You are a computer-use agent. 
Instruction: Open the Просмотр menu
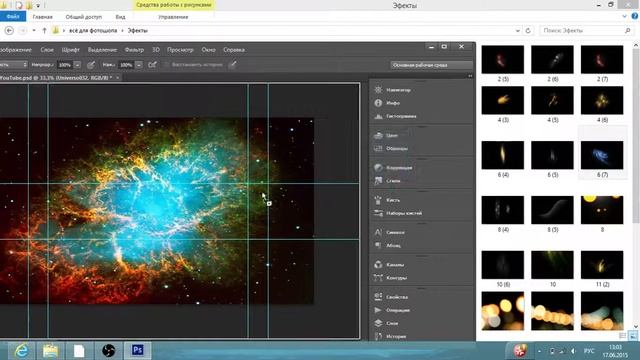[180, 50]
